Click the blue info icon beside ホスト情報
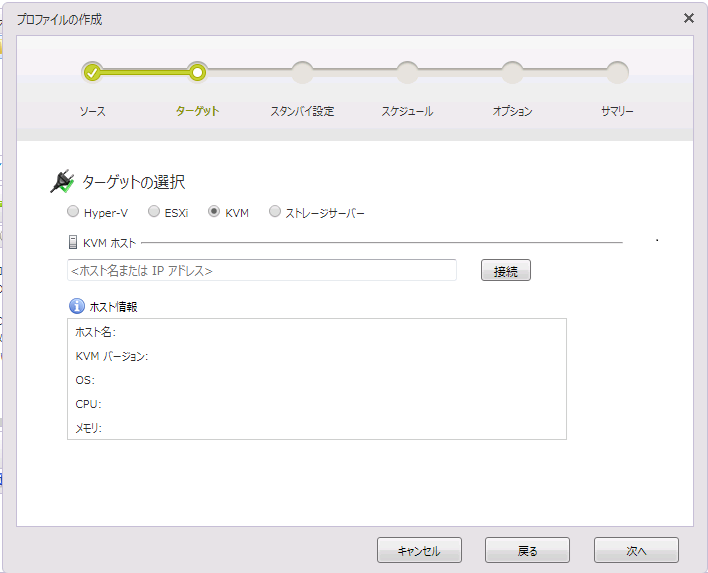Image resolution: width=708 pixels, height=573 pixels. point(77,306)
